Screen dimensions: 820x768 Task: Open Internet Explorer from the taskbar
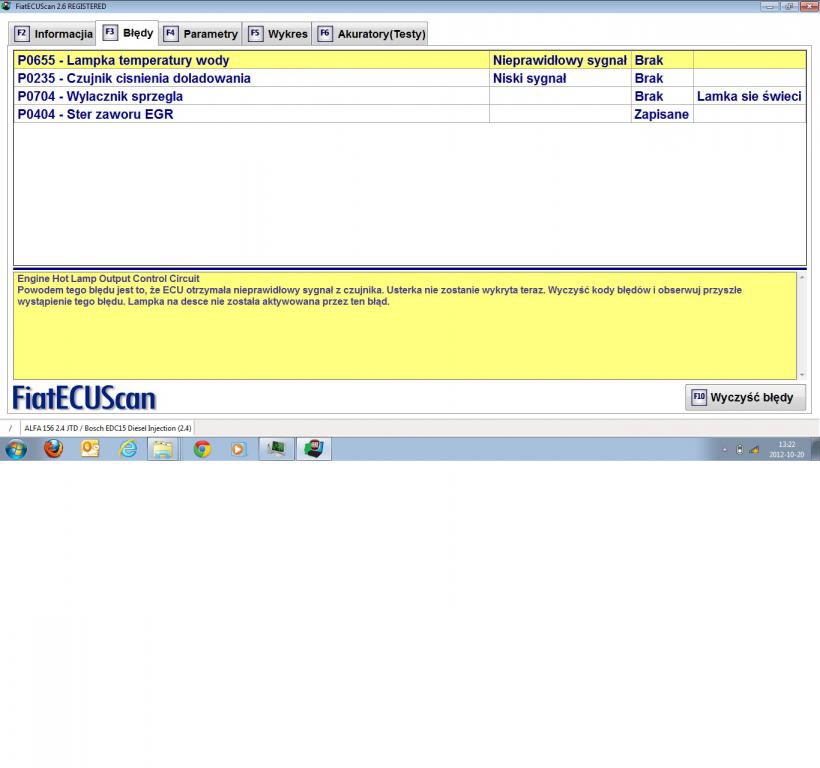[x=128, y=449]
